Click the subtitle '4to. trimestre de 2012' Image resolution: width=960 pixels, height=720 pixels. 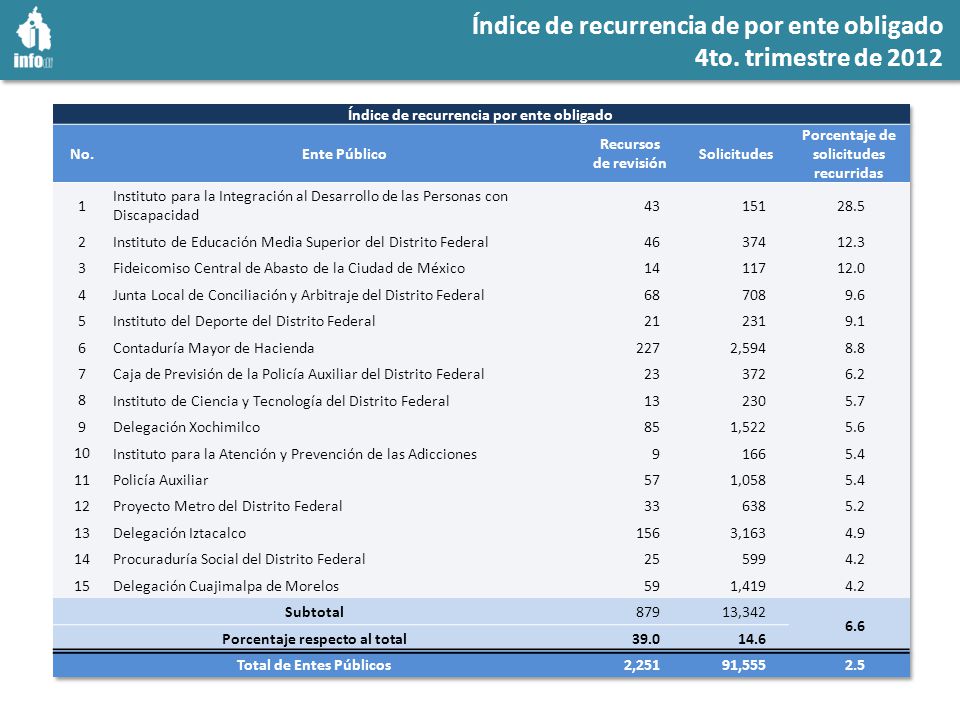(819, 58)
